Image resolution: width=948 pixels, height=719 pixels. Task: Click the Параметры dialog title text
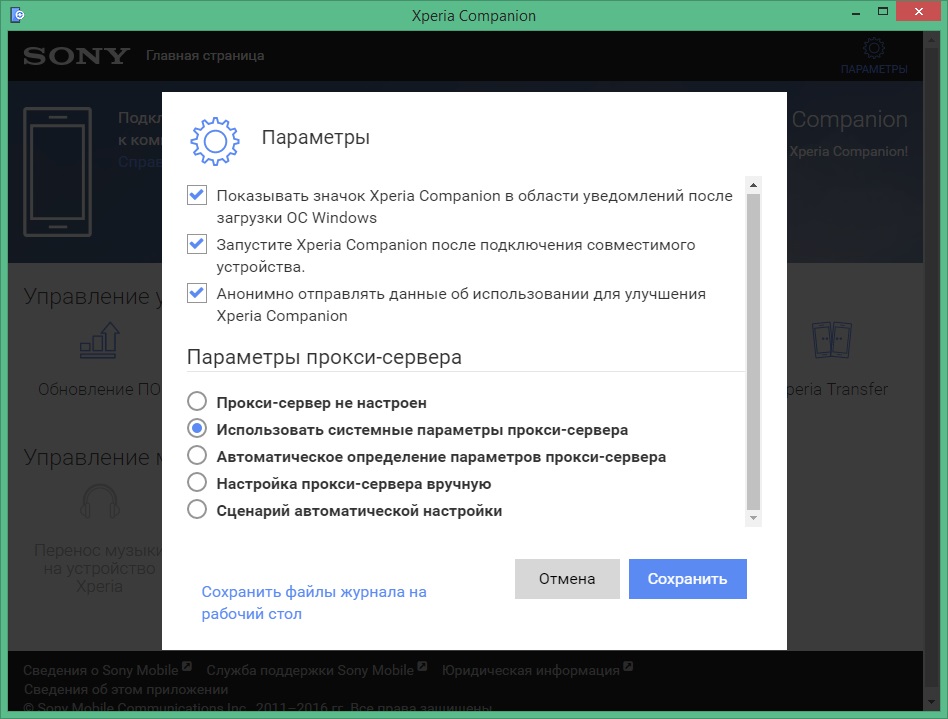point(316,137)
